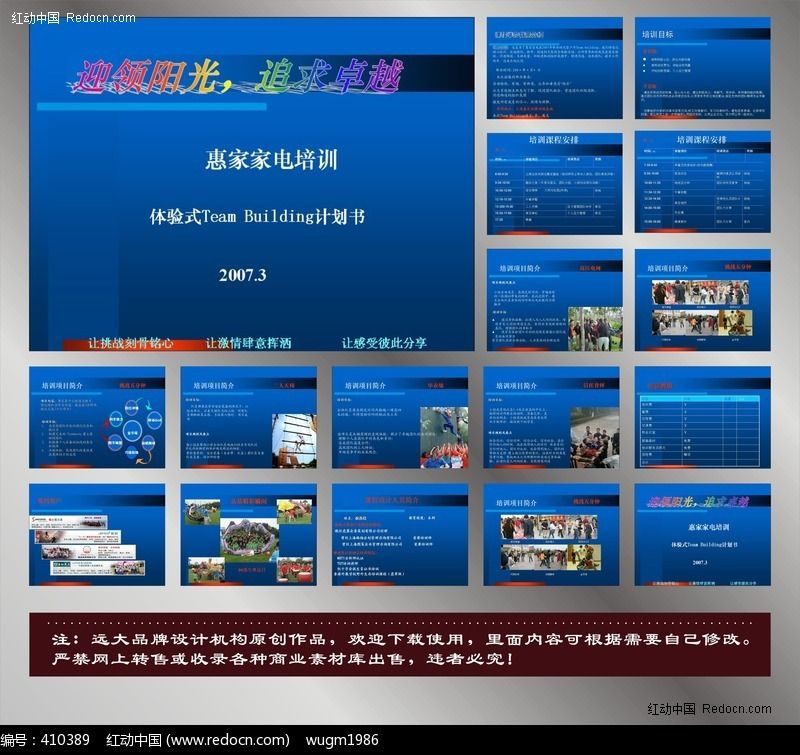Select the photo collage slide with five pictures

coord(248,535)
